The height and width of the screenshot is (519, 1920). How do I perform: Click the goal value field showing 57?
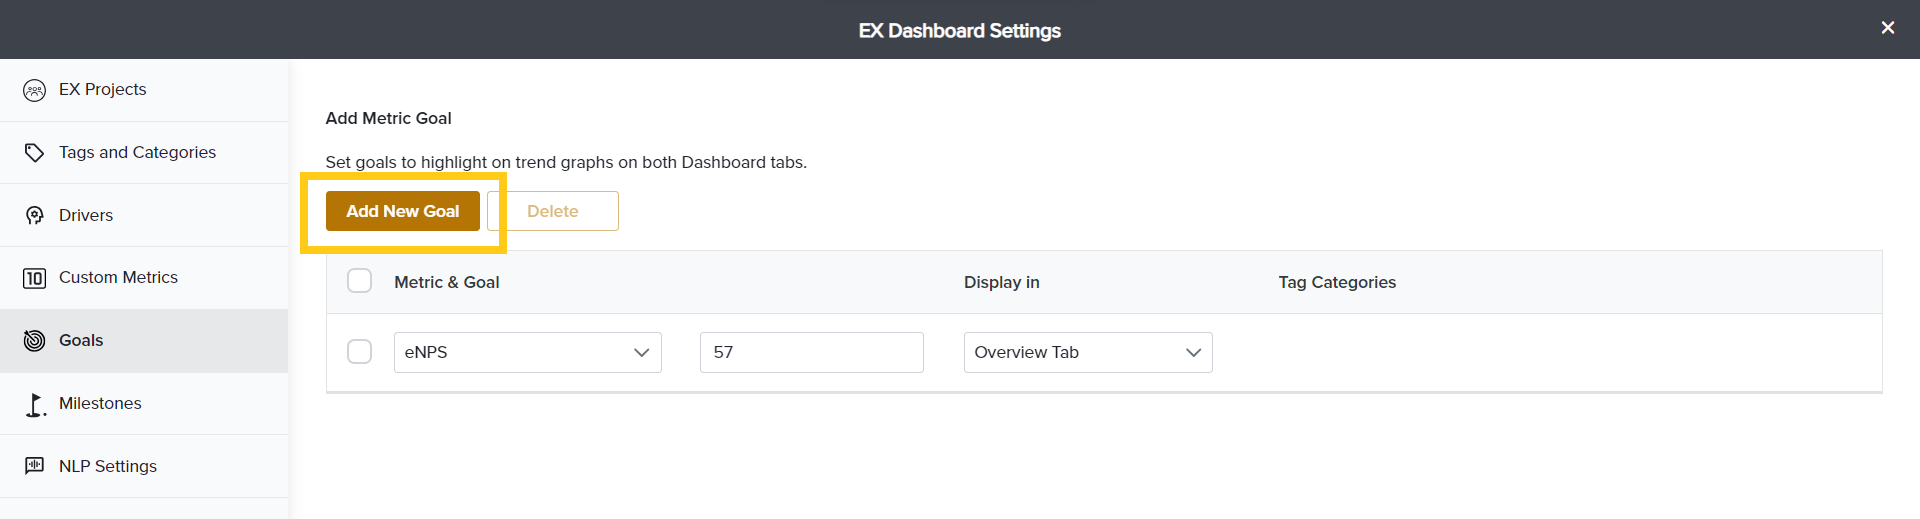coord(811,352)
